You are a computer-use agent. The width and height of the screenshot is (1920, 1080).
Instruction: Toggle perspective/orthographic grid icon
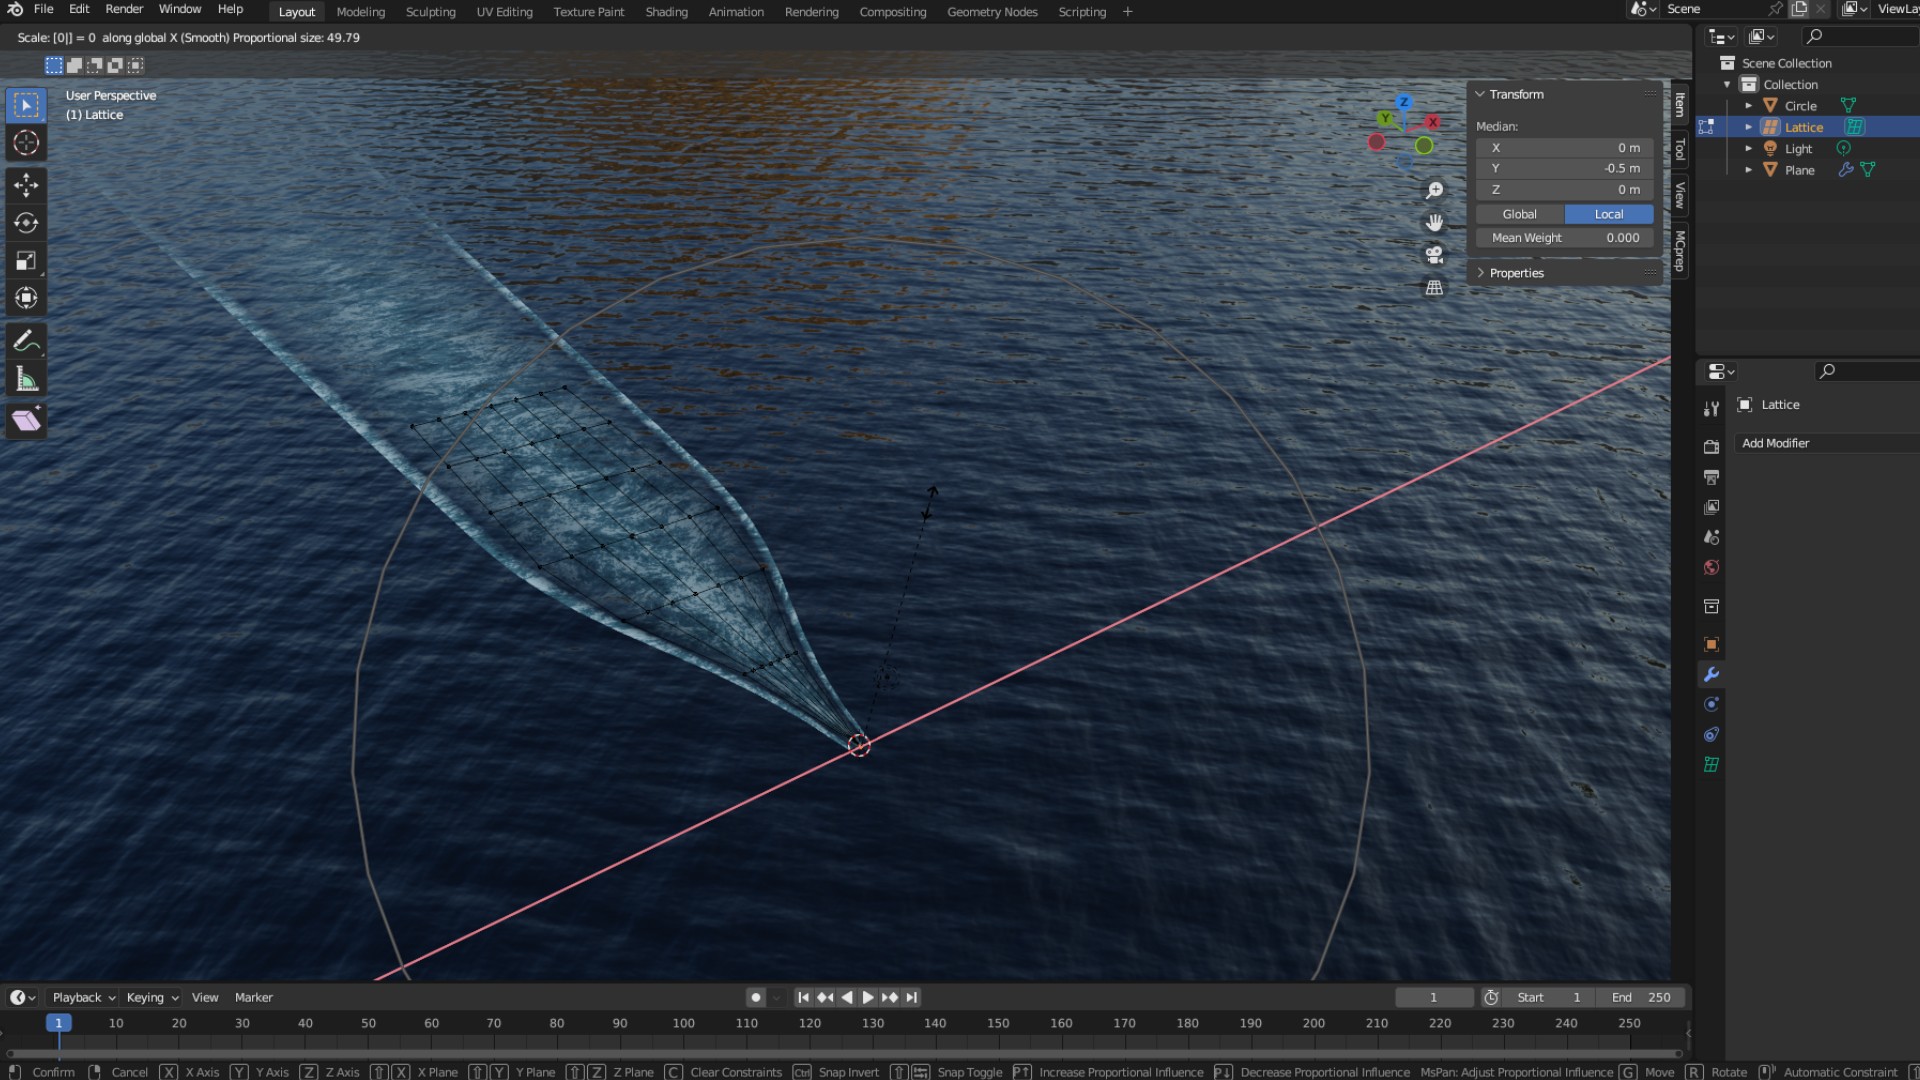1434,288
